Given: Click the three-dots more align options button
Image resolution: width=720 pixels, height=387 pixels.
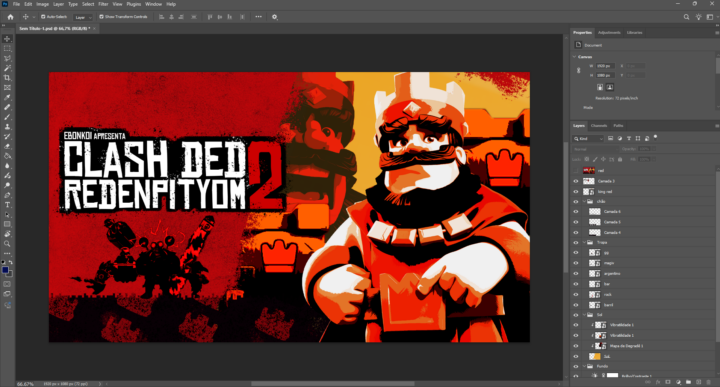Looking at the screenshot, I should (259, 17).
